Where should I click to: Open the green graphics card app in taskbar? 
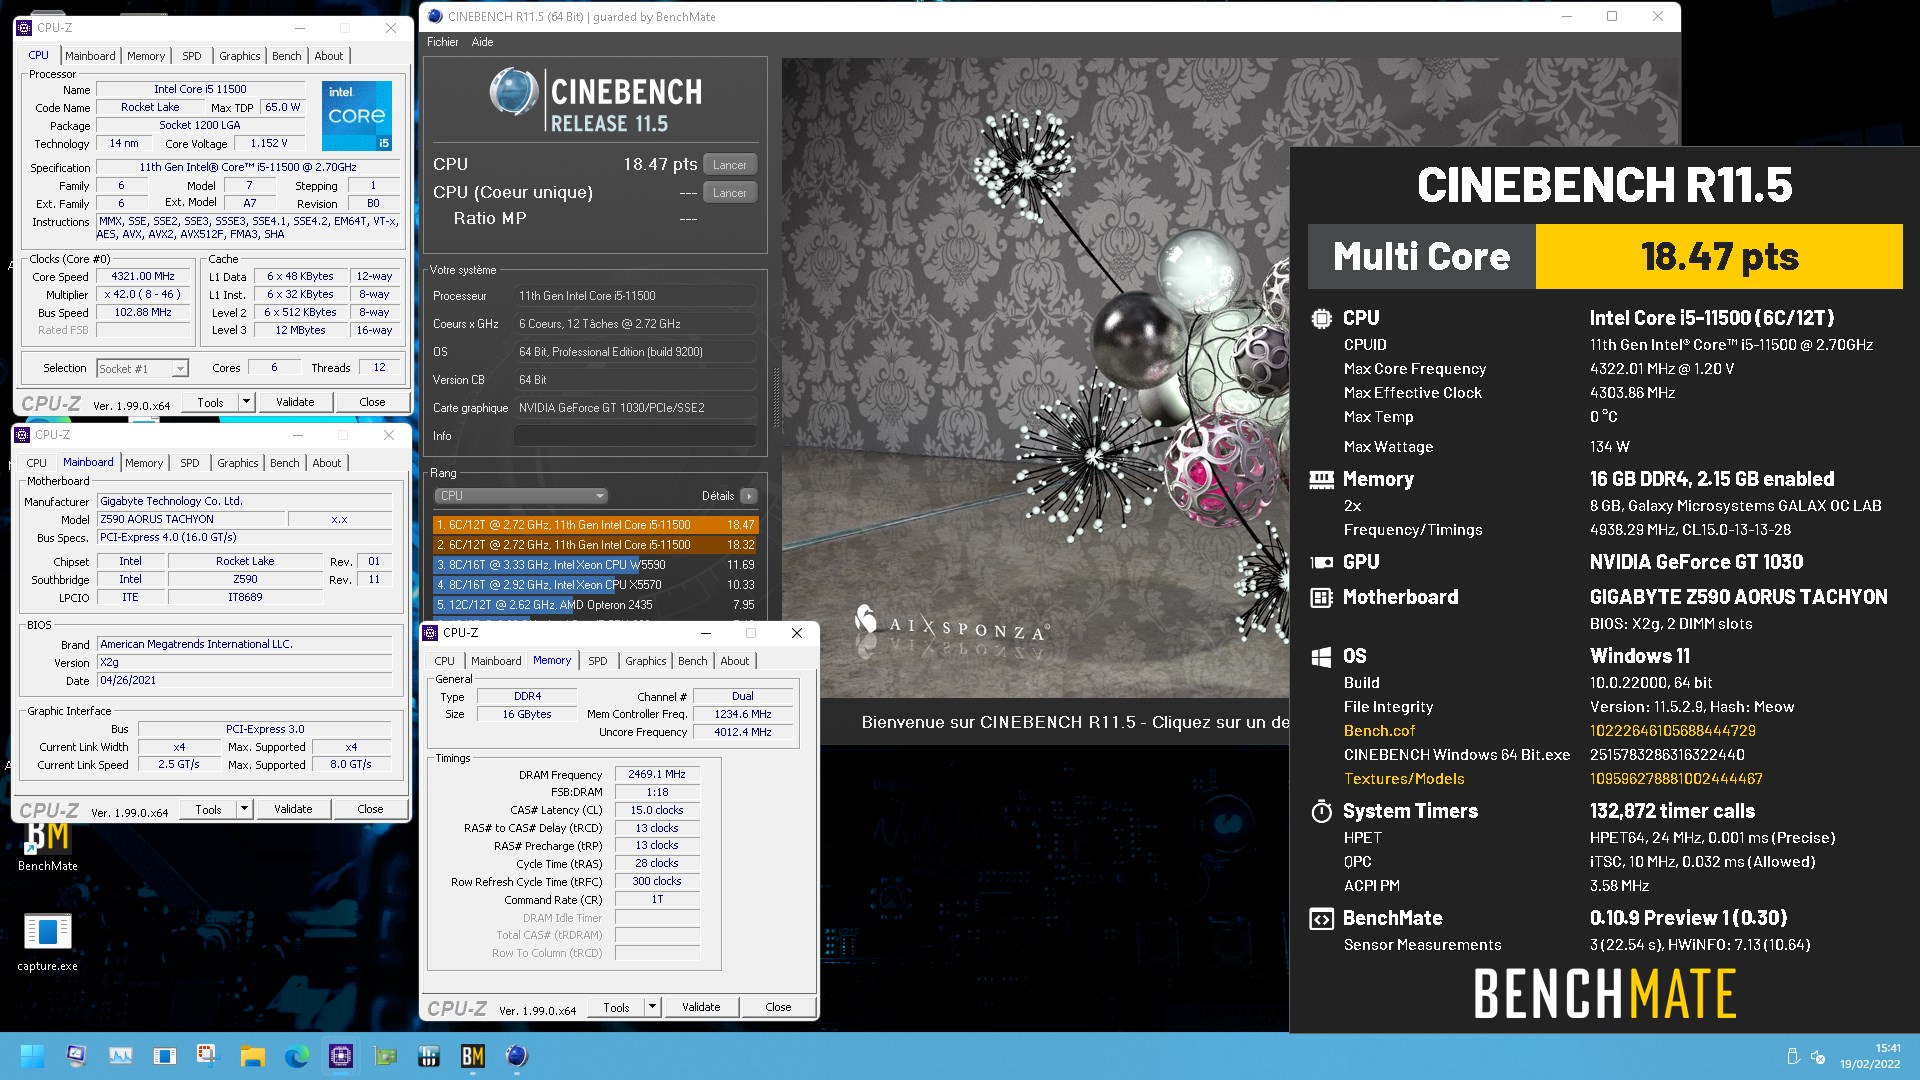pyautogui.click(x=385, y=1056)
